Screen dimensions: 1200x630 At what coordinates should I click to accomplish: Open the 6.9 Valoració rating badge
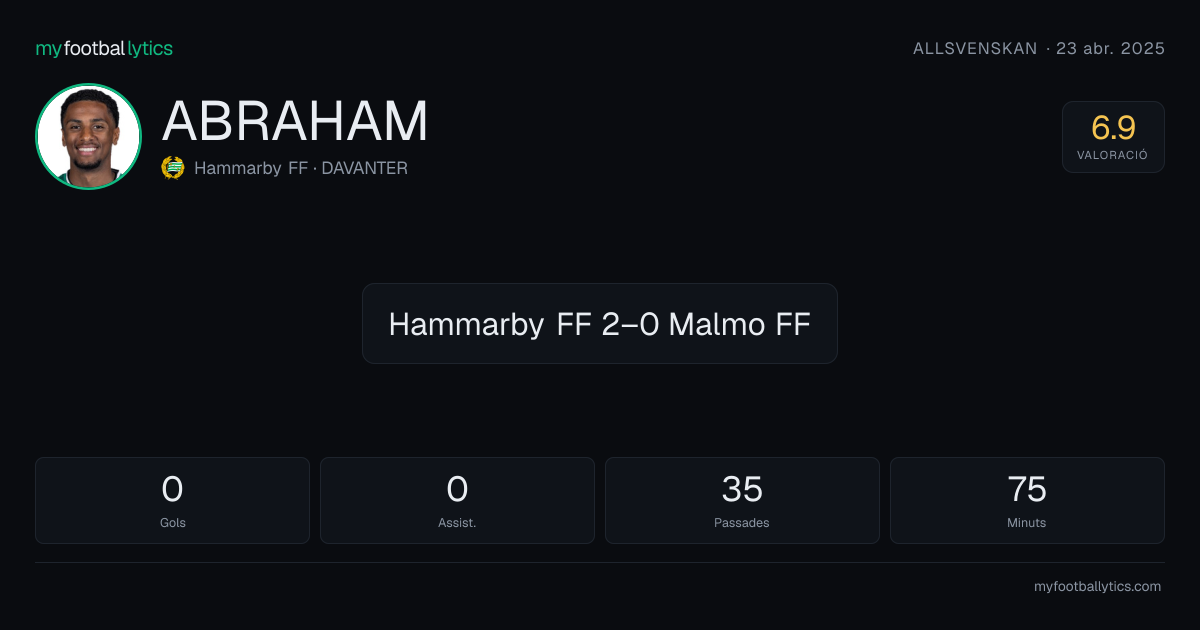click(1113, 137)
